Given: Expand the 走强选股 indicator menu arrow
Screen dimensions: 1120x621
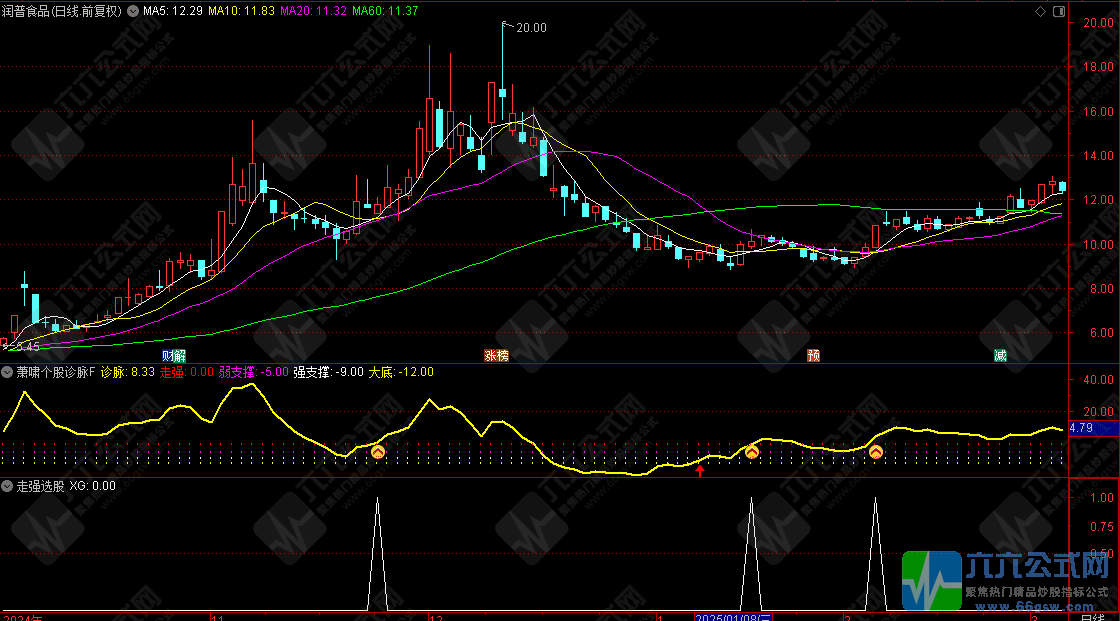Looking at the screenshot, I should 8,485.
